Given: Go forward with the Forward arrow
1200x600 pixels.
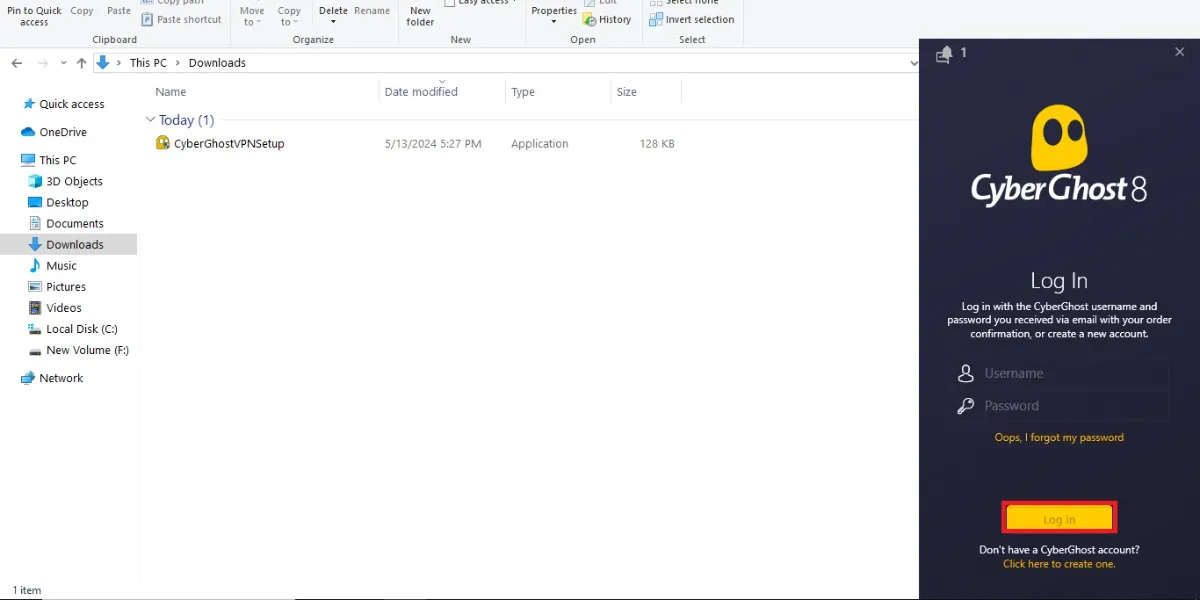Looking at the screenshot, I should pyautogui.click(x=43, y=63).
